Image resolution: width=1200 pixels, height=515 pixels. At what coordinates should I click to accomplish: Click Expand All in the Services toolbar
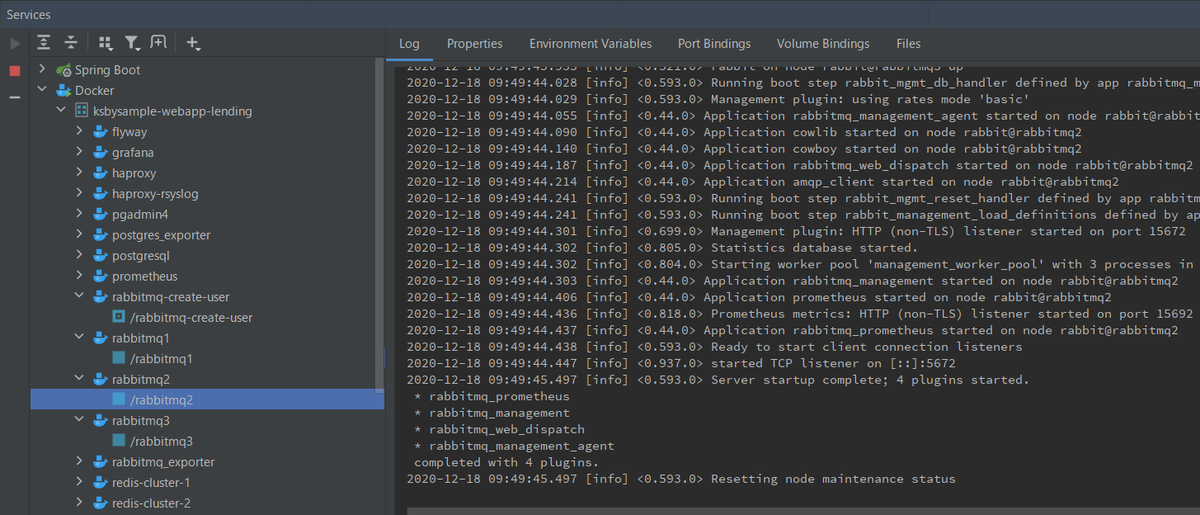[x=43, y=43]
